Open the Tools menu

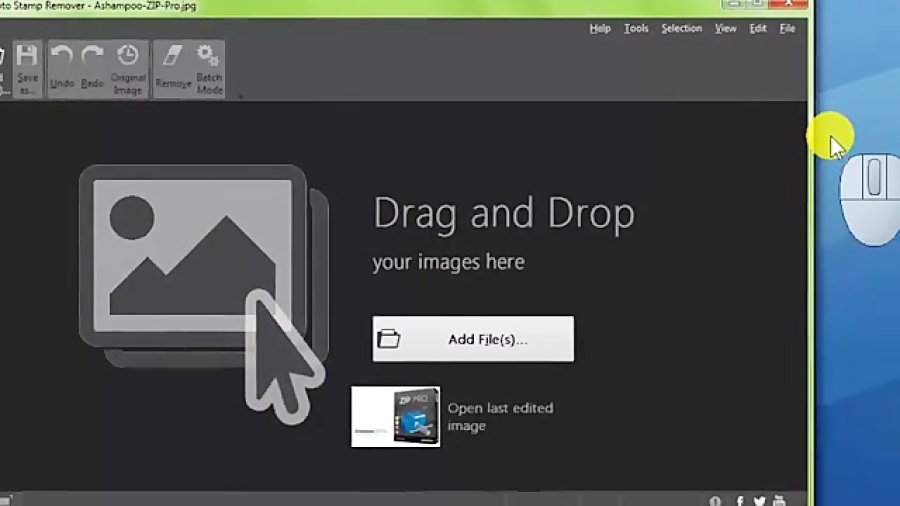(x=636, y=29)
